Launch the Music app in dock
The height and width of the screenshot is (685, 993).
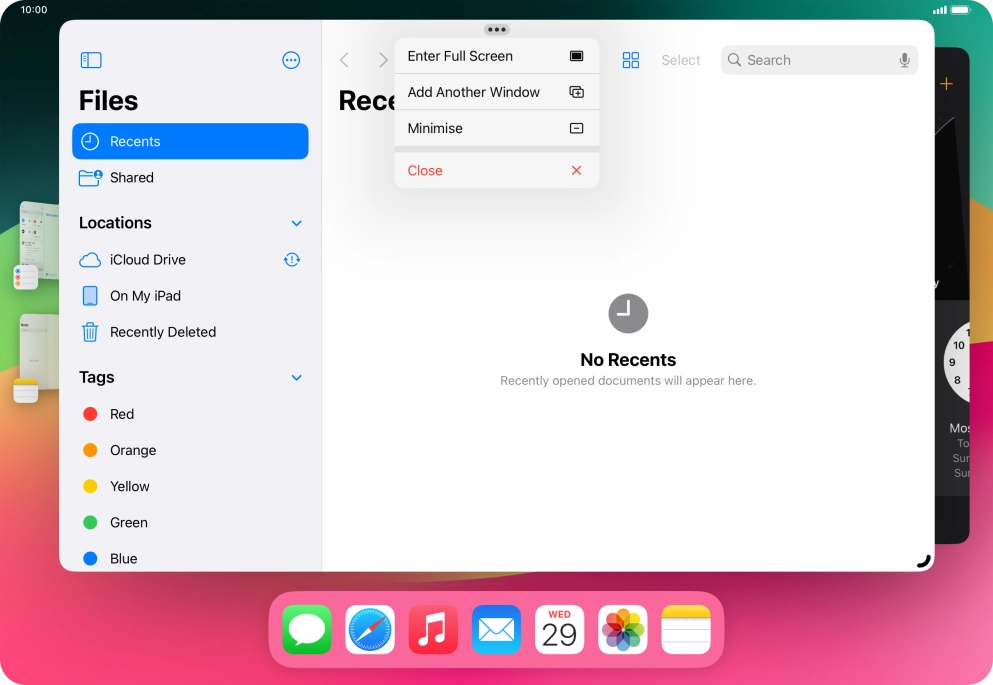point(433,630)
